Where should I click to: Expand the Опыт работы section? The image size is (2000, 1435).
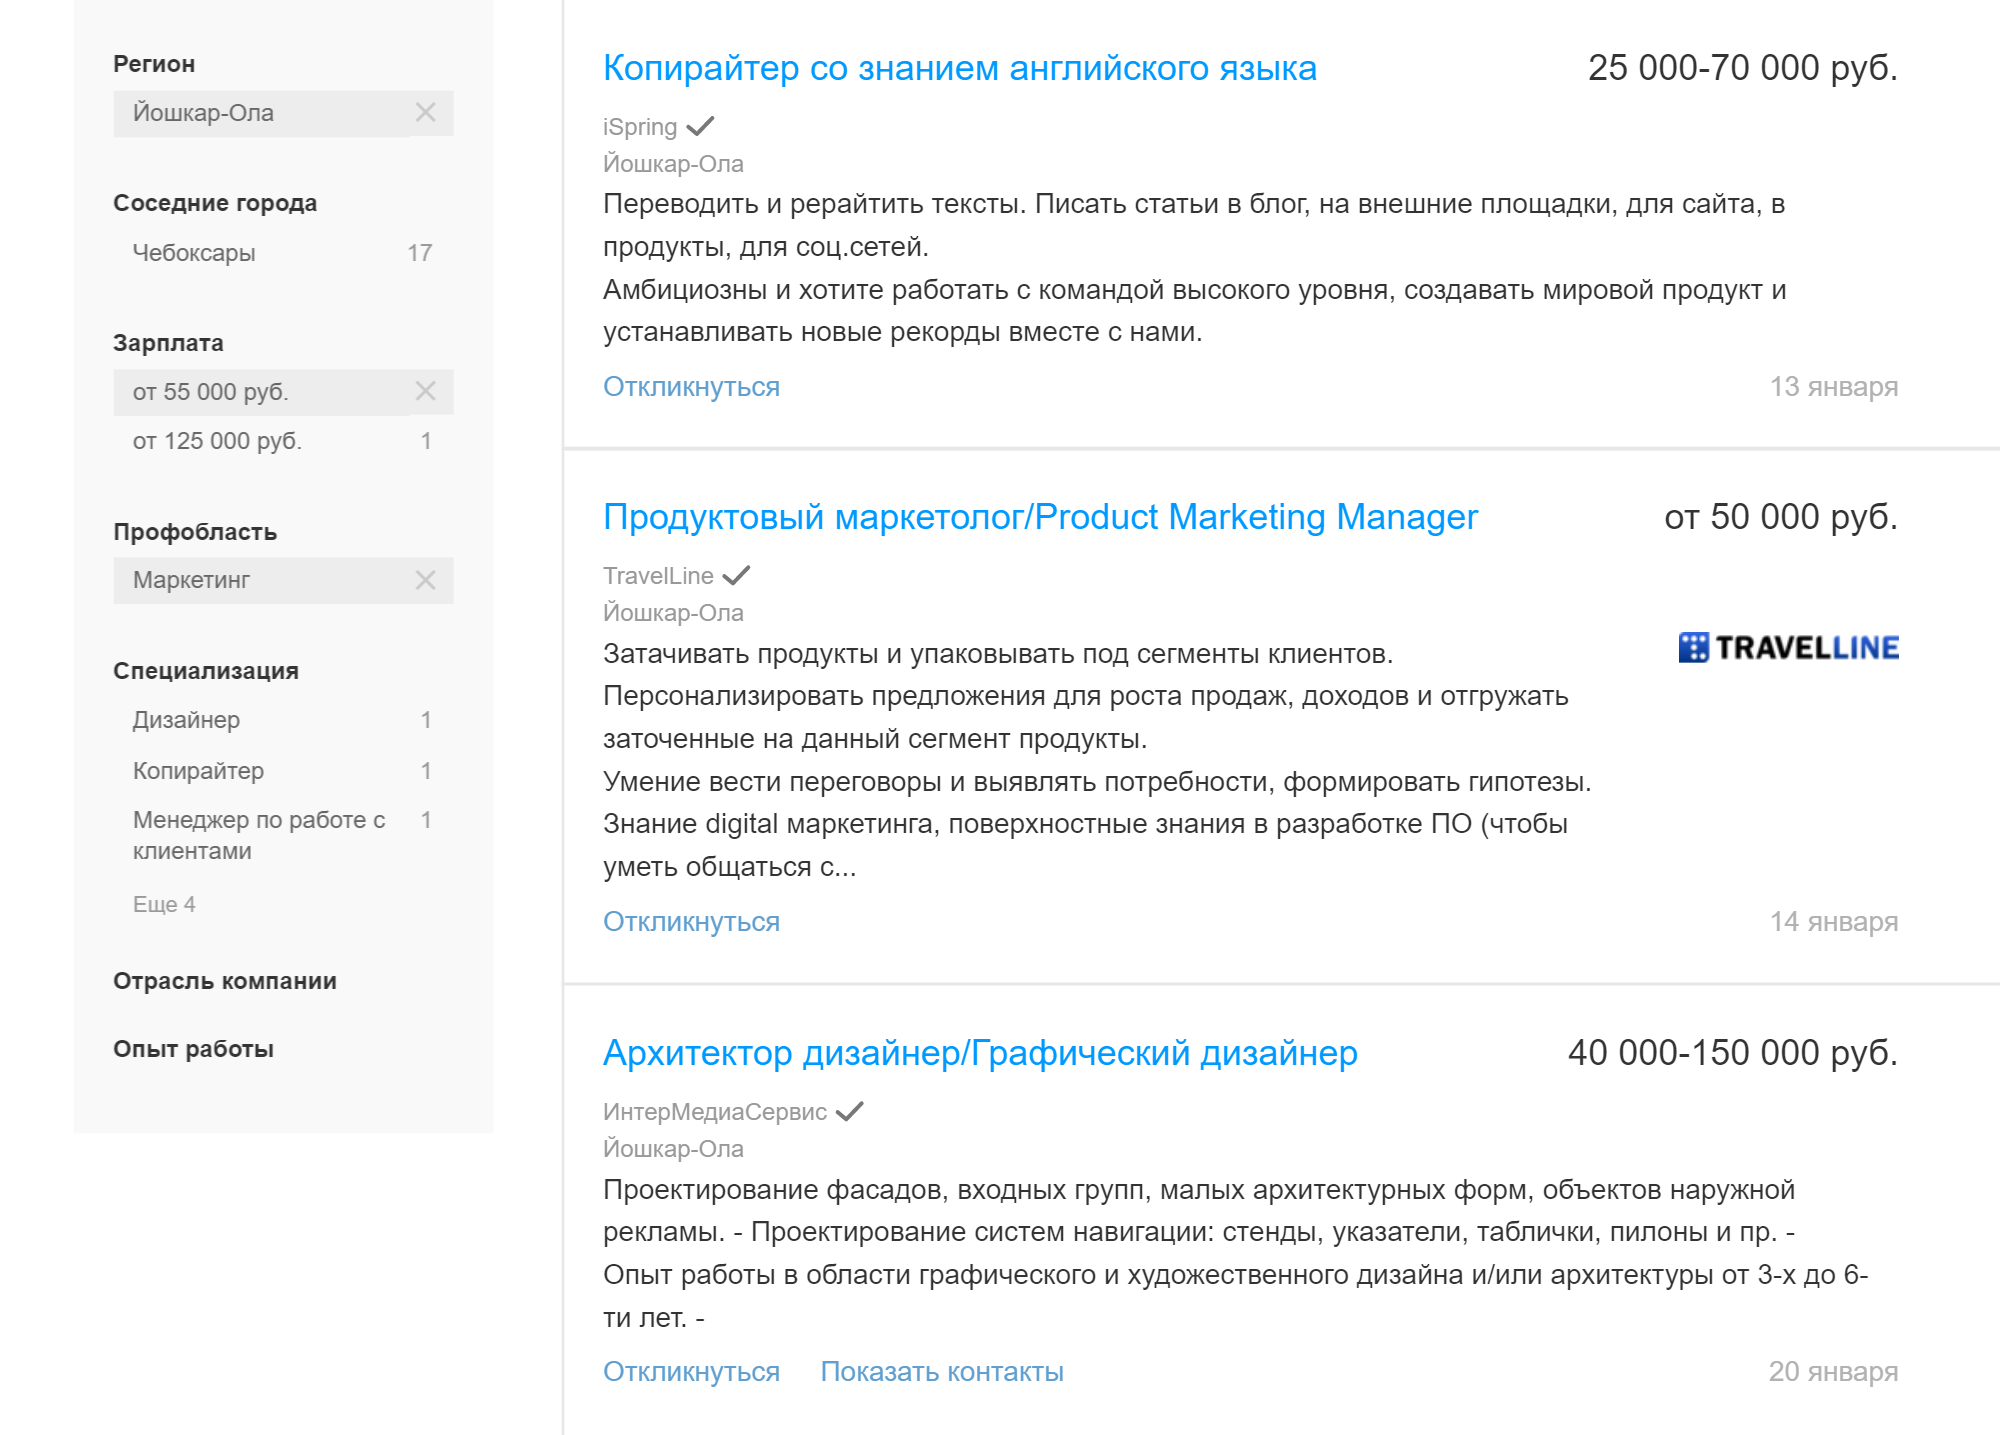(194, 1049)
